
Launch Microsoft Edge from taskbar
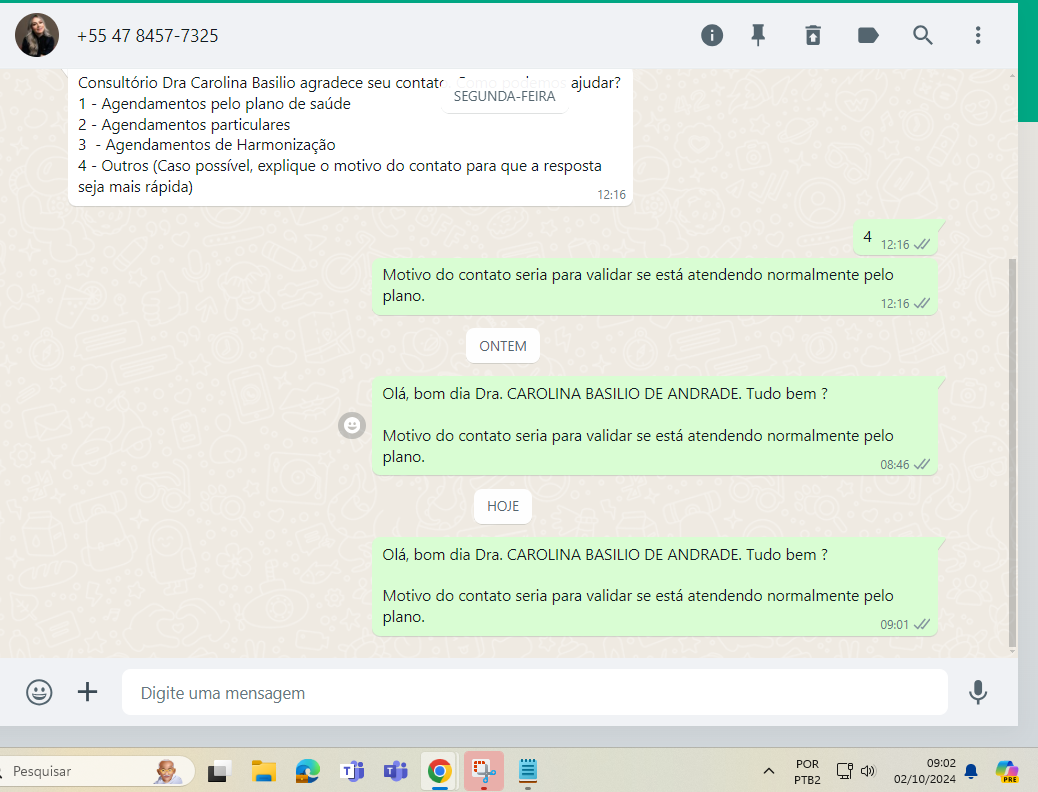307,771
